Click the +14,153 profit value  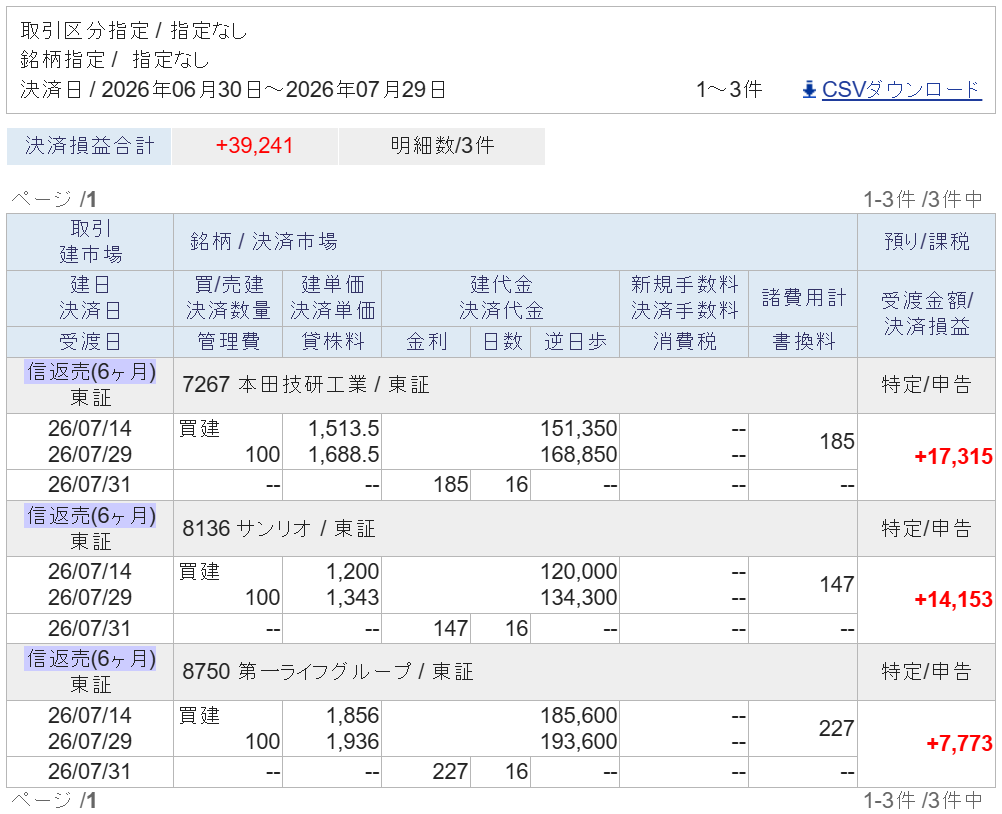click(x=953, y=599)
